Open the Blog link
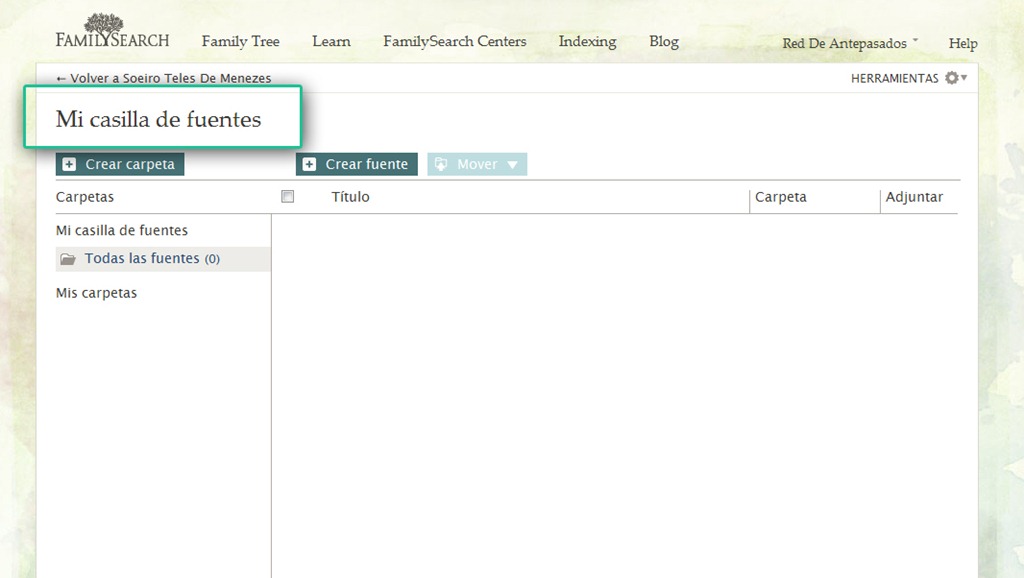Image resolution: width=1024 pixels, height=578 pixels. pos(664,41)
